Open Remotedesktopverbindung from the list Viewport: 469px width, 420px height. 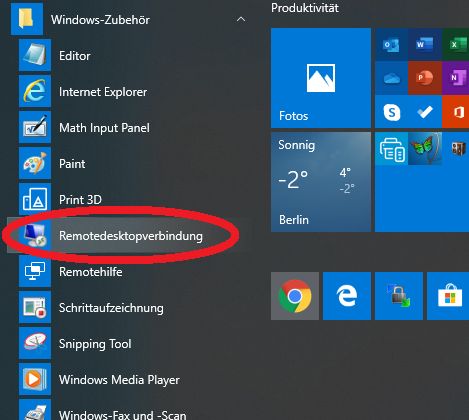(128, 236)
